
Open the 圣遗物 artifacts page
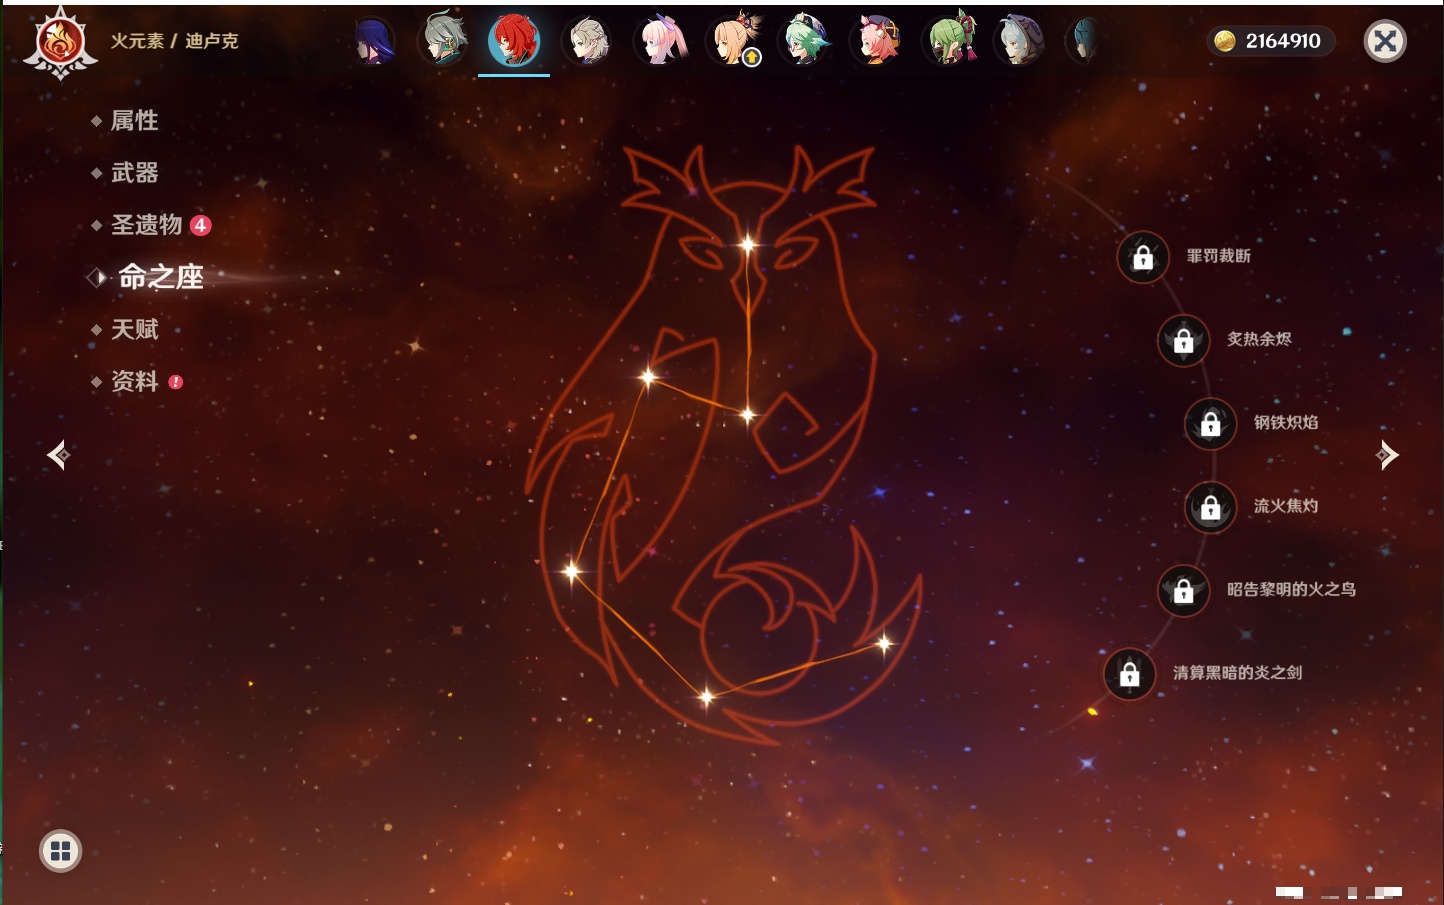[146, 225]
